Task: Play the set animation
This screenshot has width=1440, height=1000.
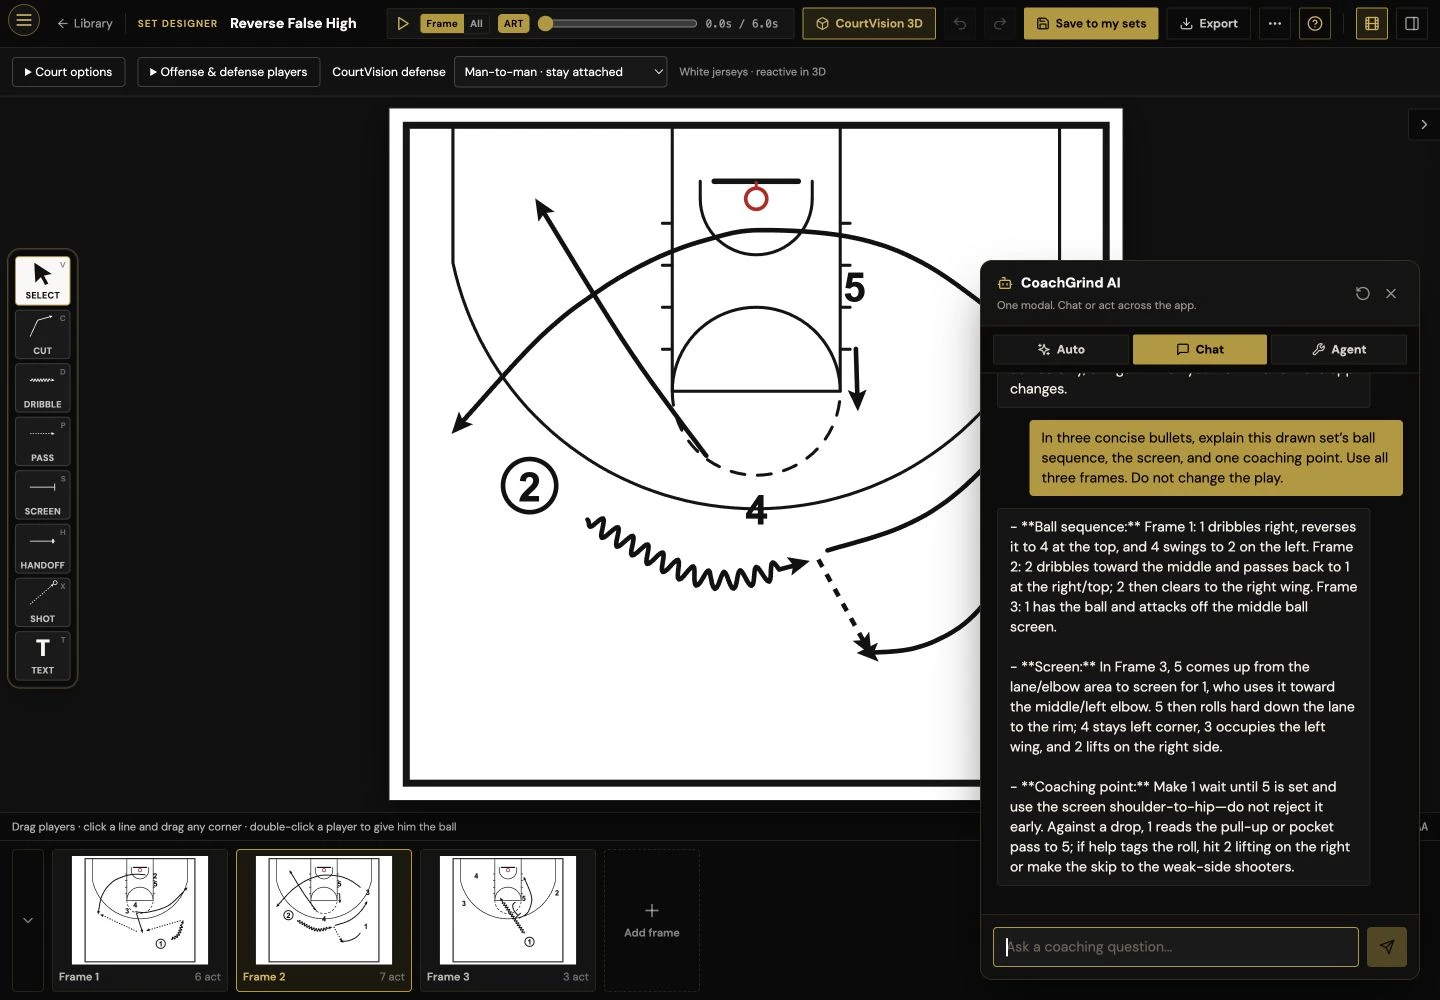Action: (x=403, y=23)
